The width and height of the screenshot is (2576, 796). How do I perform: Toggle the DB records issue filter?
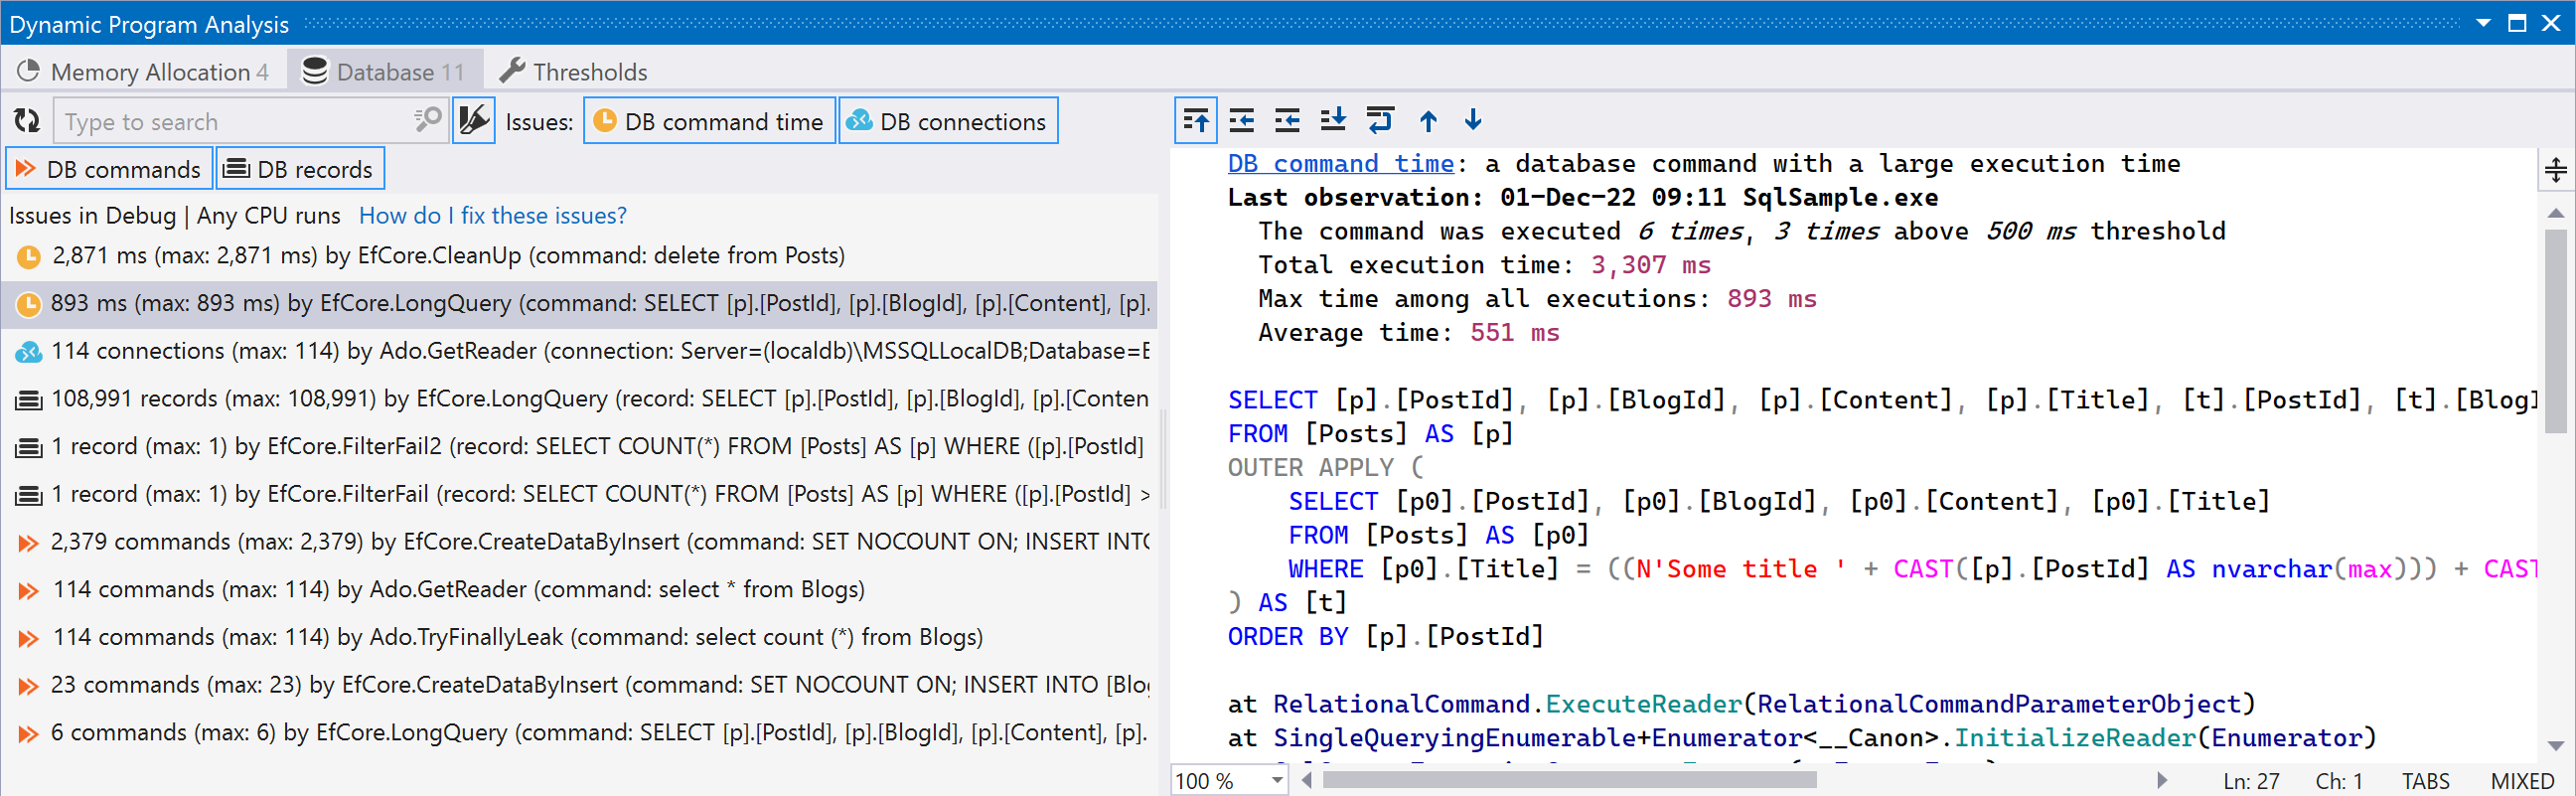[x=300, y=169]
